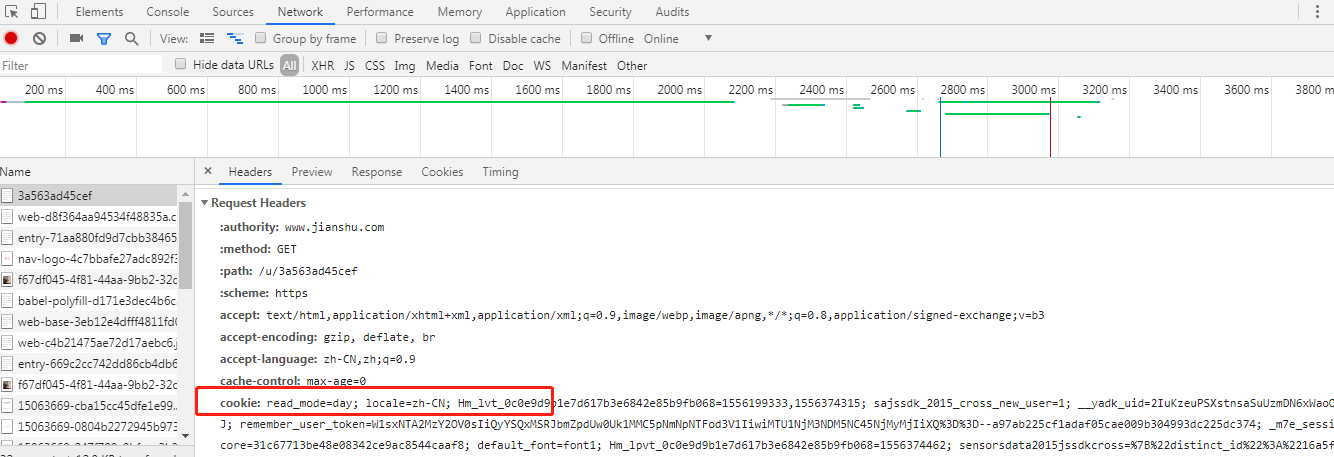Viewport: 1334px width, 457px height.
Task: Close the request details pane
Action: coord(207,171)
